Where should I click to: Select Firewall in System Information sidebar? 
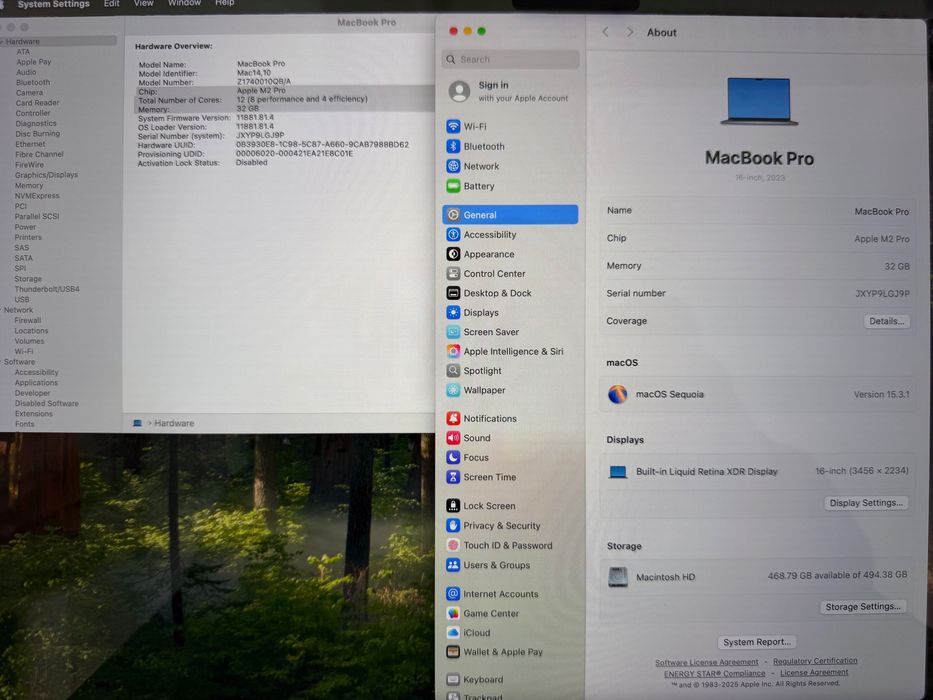[28, 320]
